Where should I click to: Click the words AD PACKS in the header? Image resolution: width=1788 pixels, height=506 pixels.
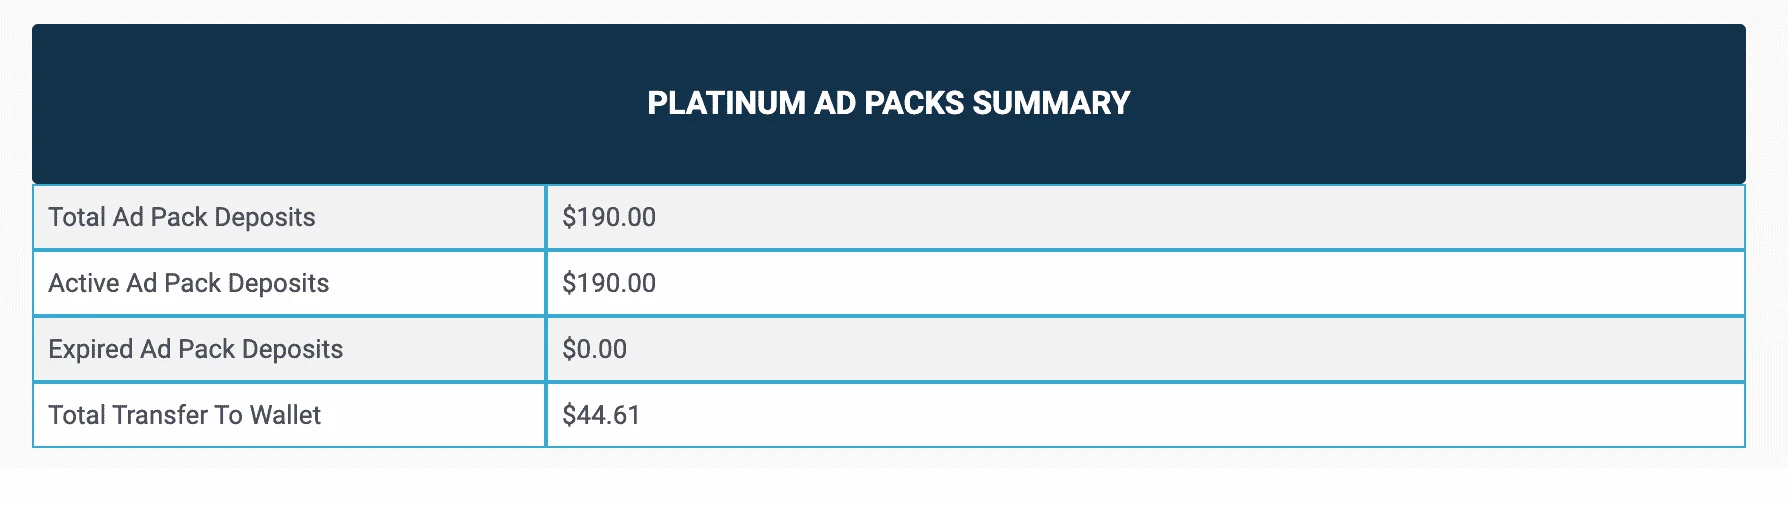[889, 103]
